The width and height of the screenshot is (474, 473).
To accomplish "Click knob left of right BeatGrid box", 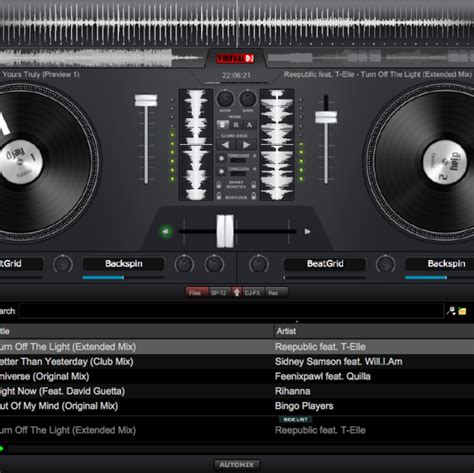I will tap(259, 264).
